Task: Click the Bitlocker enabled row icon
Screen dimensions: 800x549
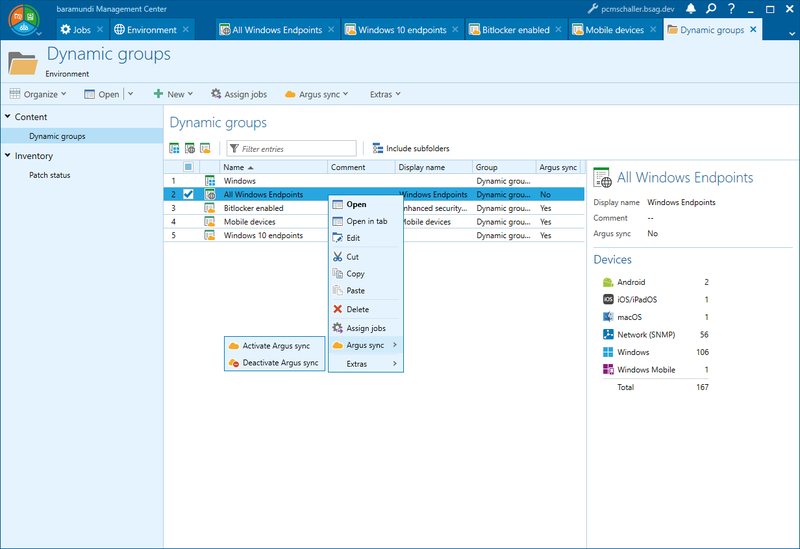Action: [210, 208]
